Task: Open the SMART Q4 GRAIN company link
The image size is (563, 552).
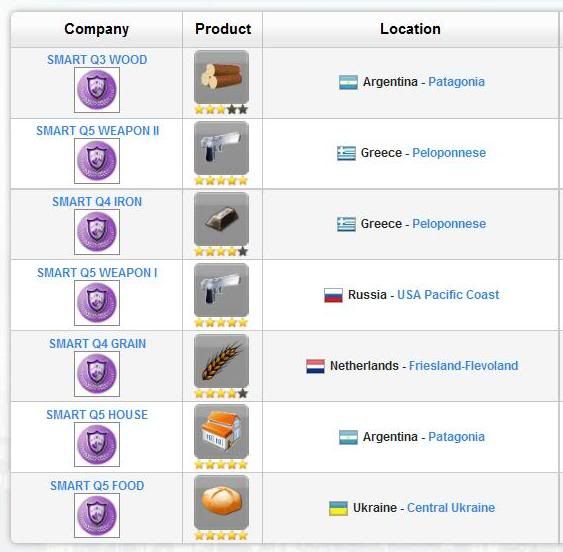Action: [97, 344]
